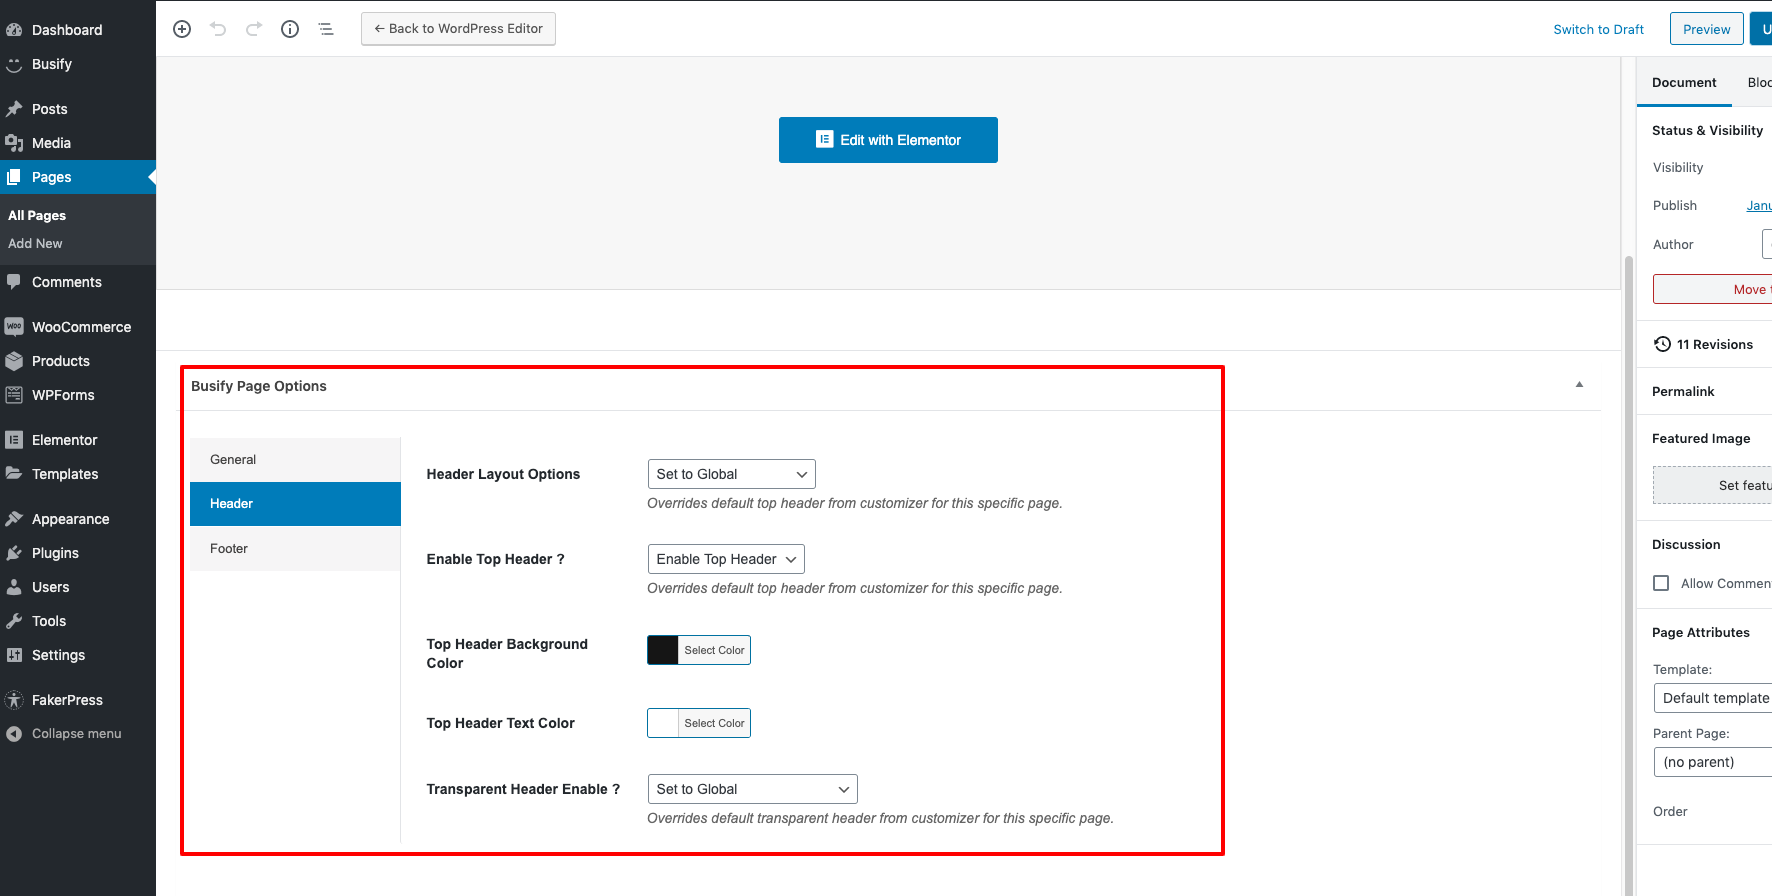Open Add New page submenu item
1772x896 pixels.
pos(35,243)
